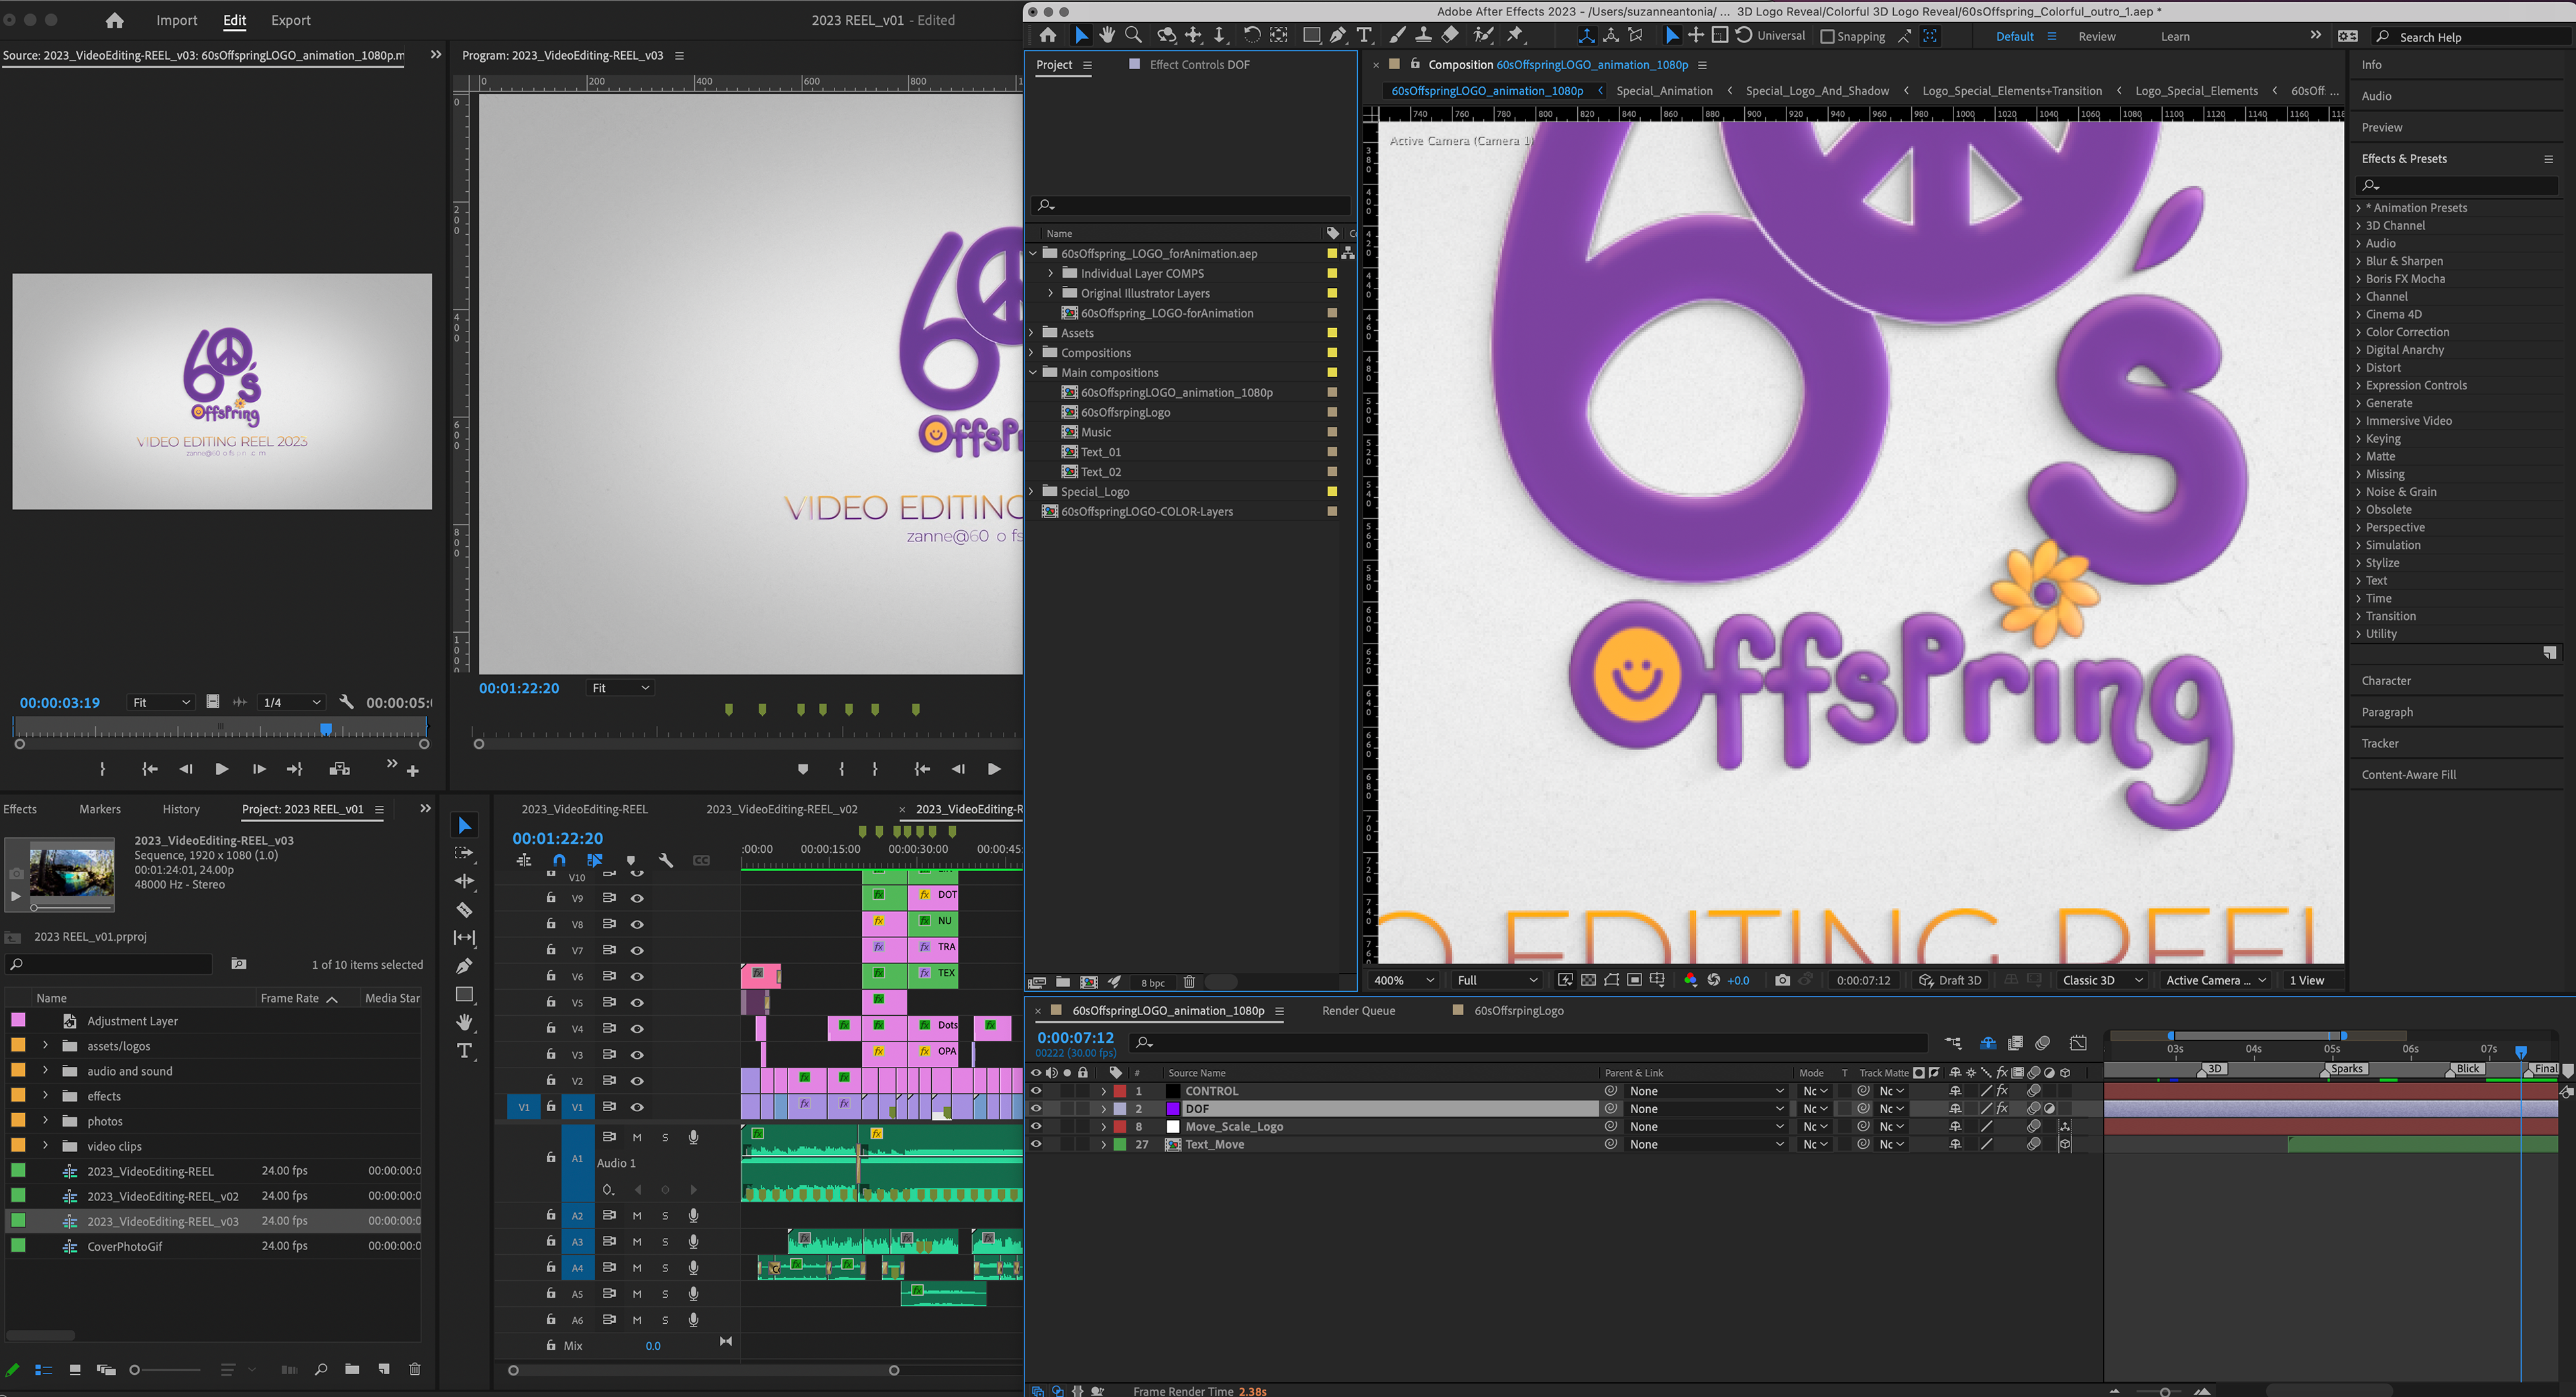The height and width of the screenshot is (1397, 2576).
Task: Switch to Review workspace in After Effects
Action: (2096, 36)
